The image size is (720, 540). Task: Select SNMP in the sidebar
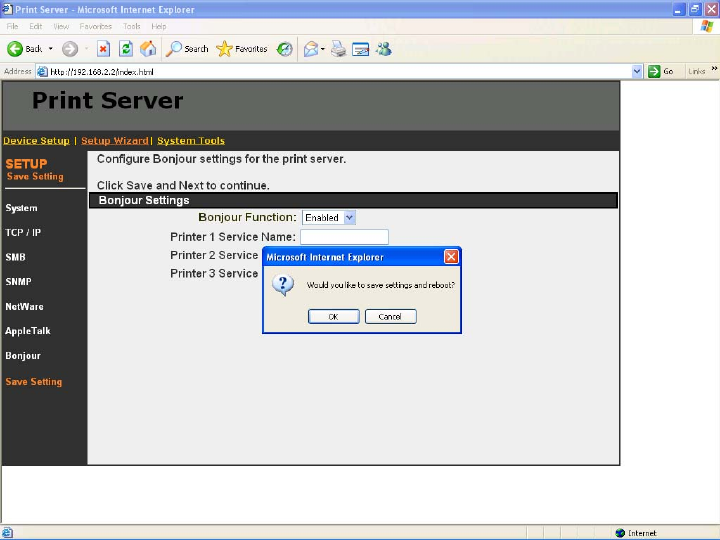click(18, 281)
